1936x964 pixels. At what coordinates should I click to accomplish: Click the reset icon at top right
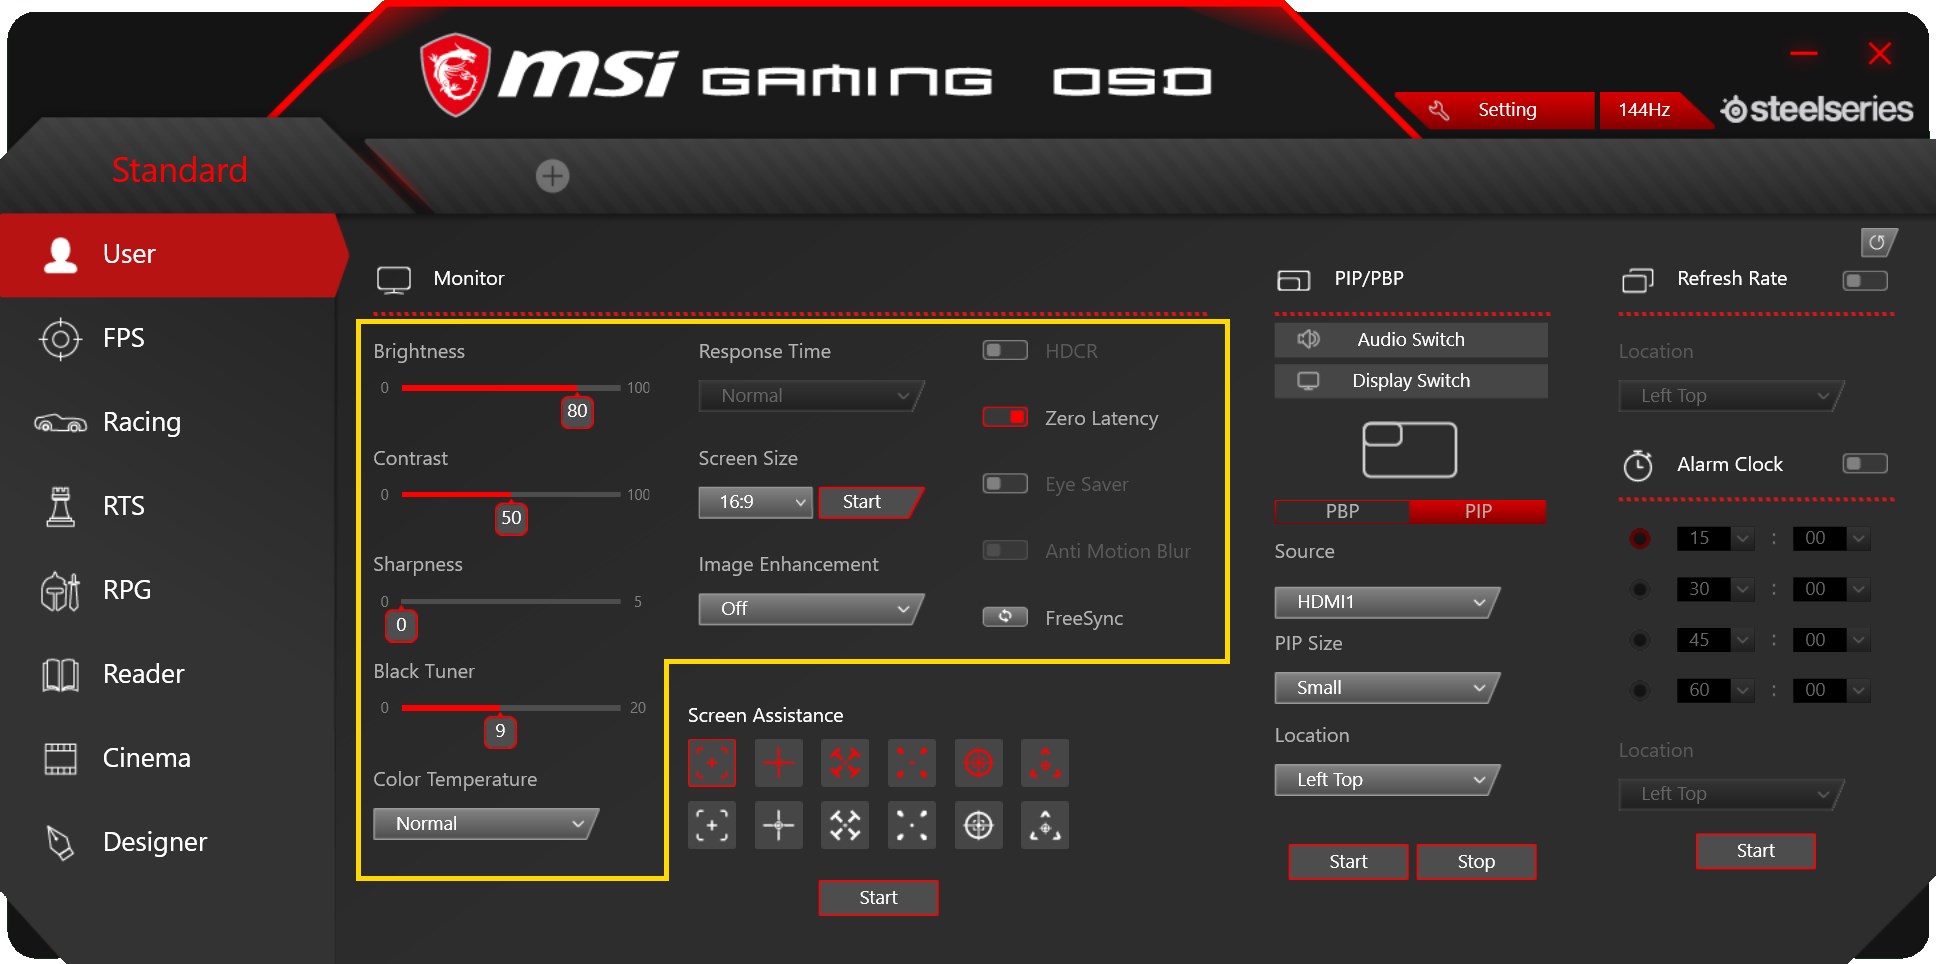pyautogui.click(x=1877, y=242)
